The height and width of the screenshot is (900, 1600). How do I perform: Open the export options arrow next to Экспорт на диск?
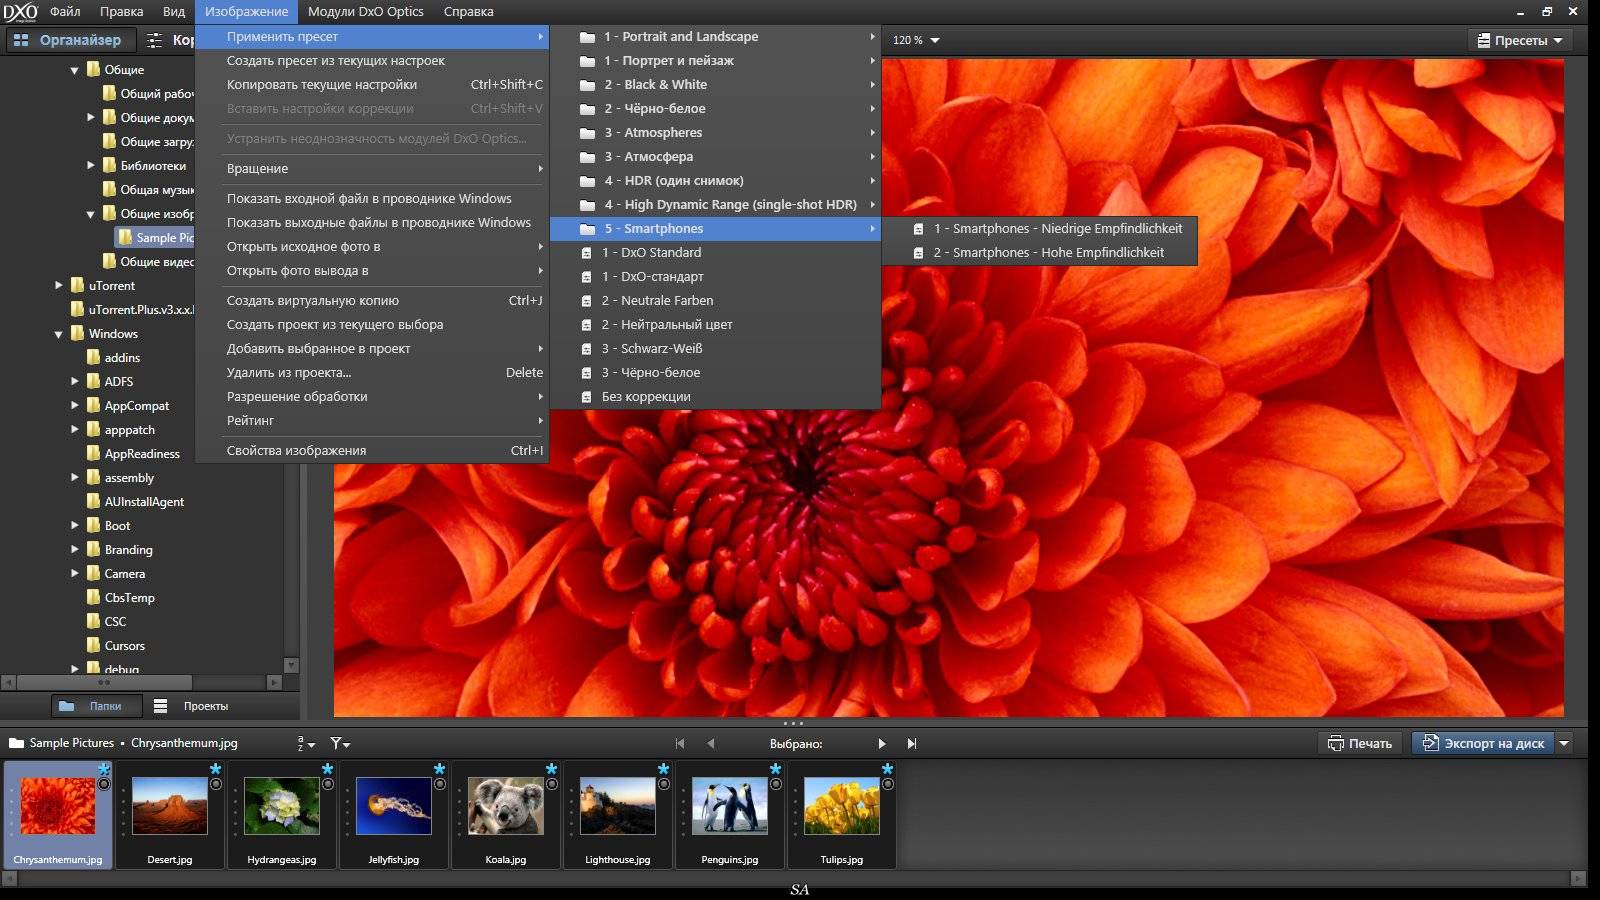(1565, 743)
